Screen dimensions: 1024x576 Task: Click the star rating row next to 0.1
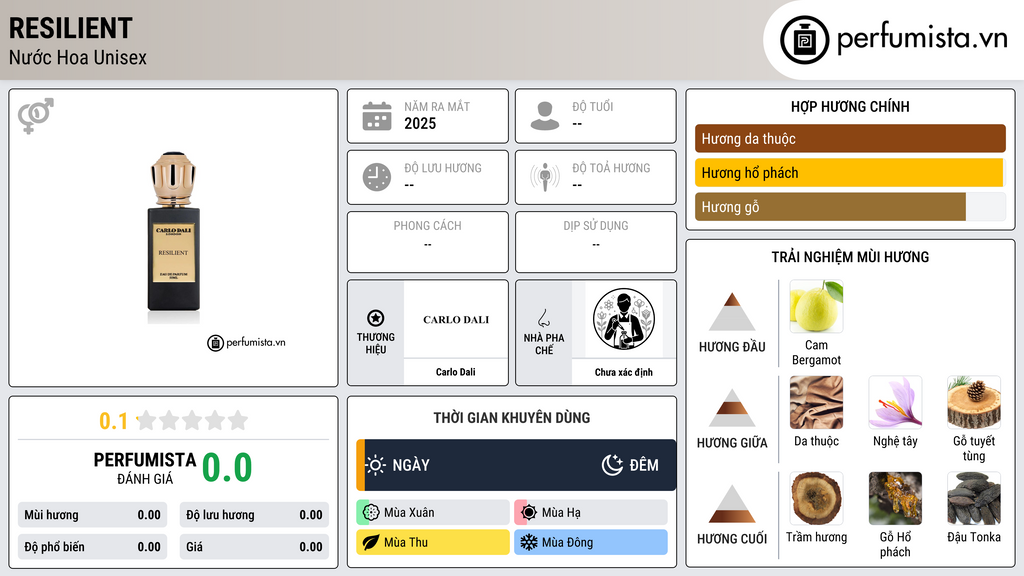(x=192, y=420)
